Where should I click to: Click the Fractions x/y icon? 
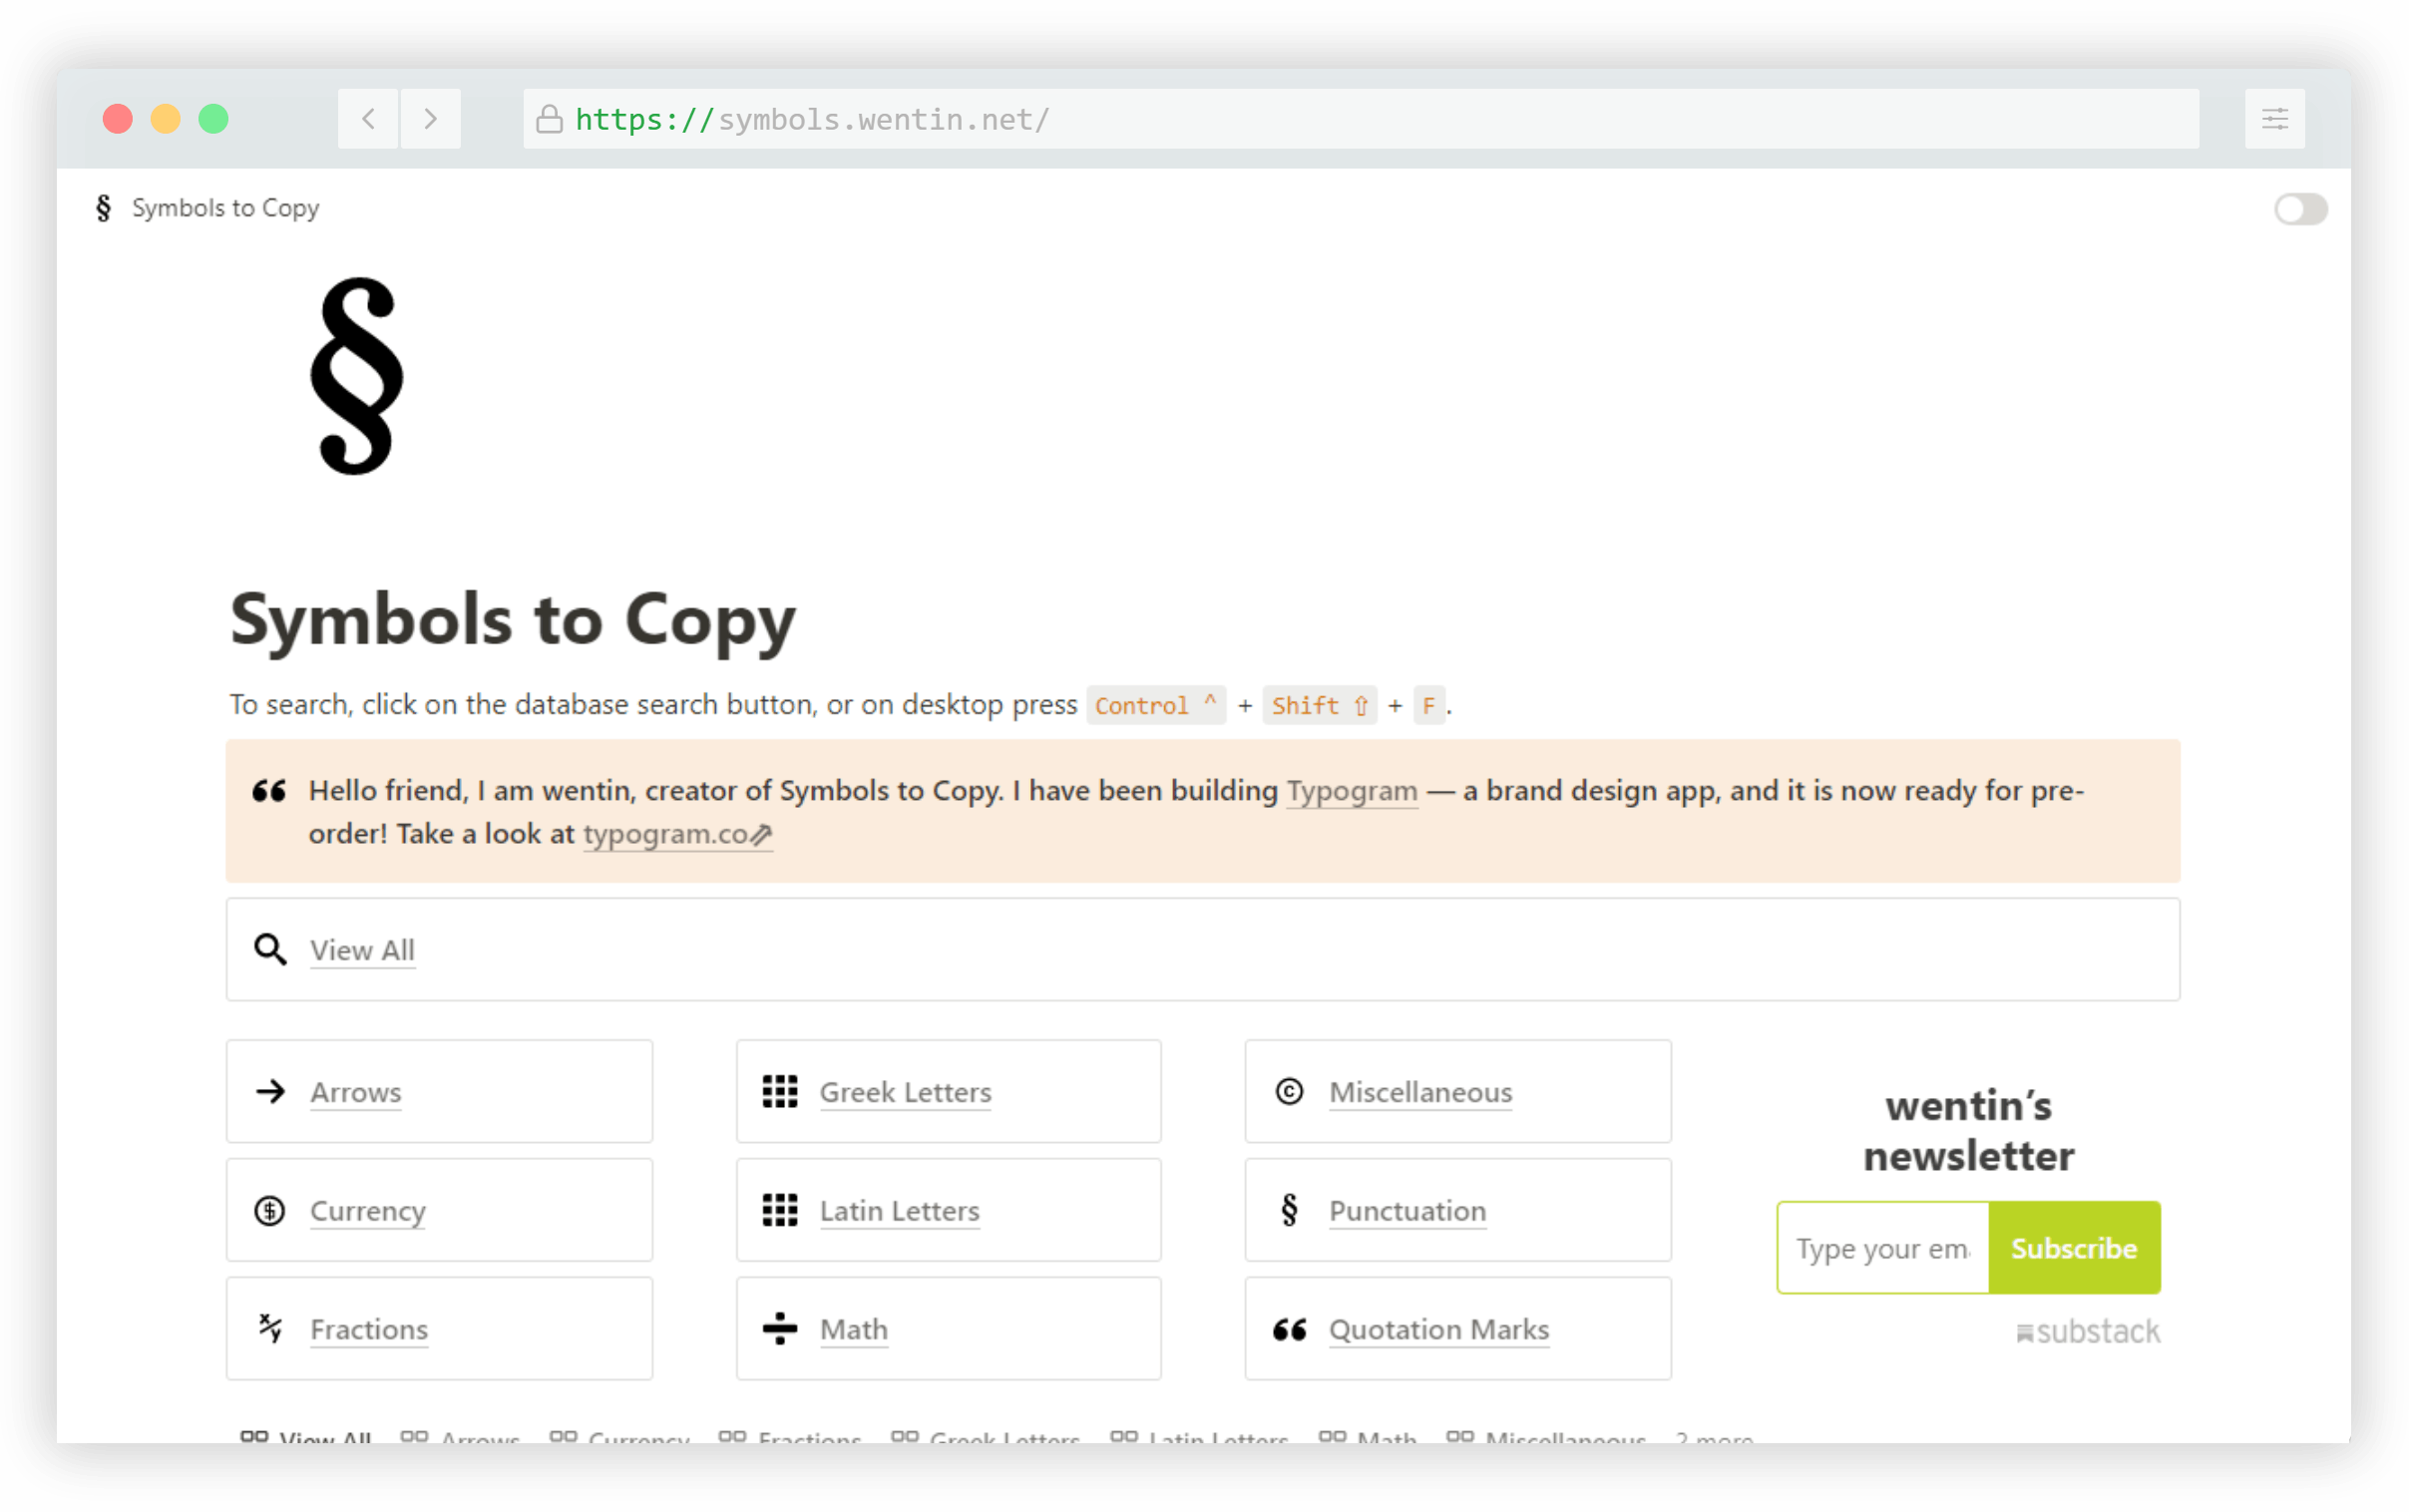point(270,1328)
